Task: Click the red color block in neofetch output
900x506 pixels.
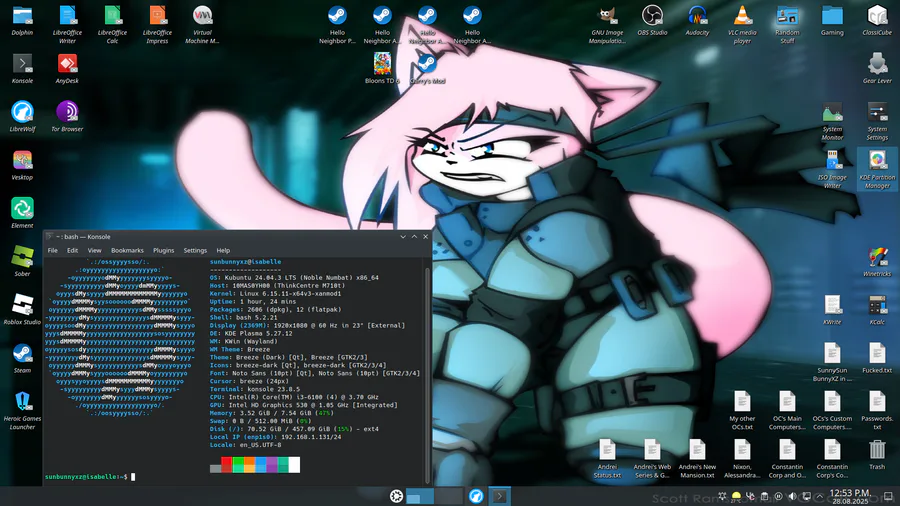Action: click(227, 465)
